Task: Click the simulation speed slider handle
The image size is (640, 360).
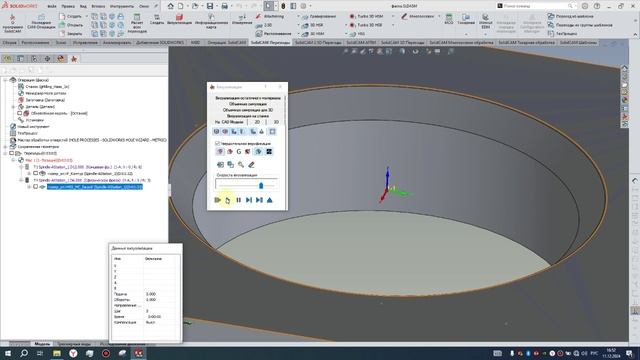Action: pos(261,185)
